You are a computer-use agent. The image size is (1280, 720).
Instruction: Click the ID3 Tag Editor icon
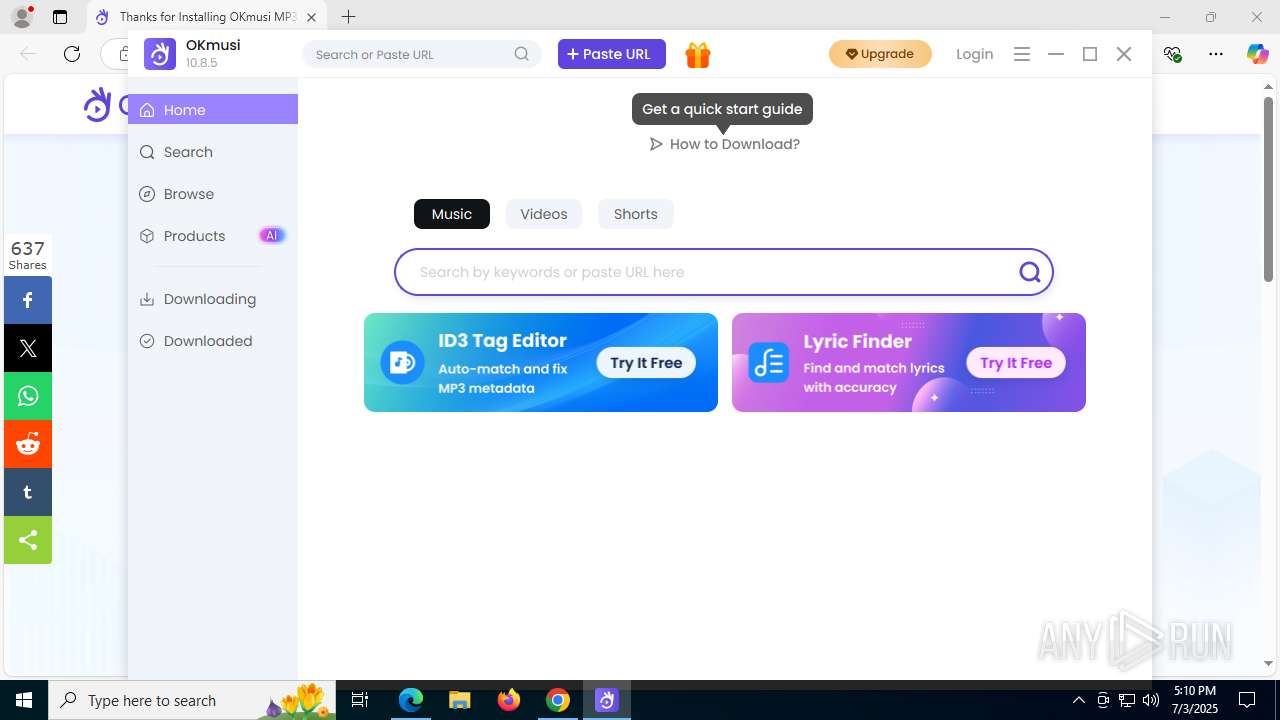pos(402,362)
